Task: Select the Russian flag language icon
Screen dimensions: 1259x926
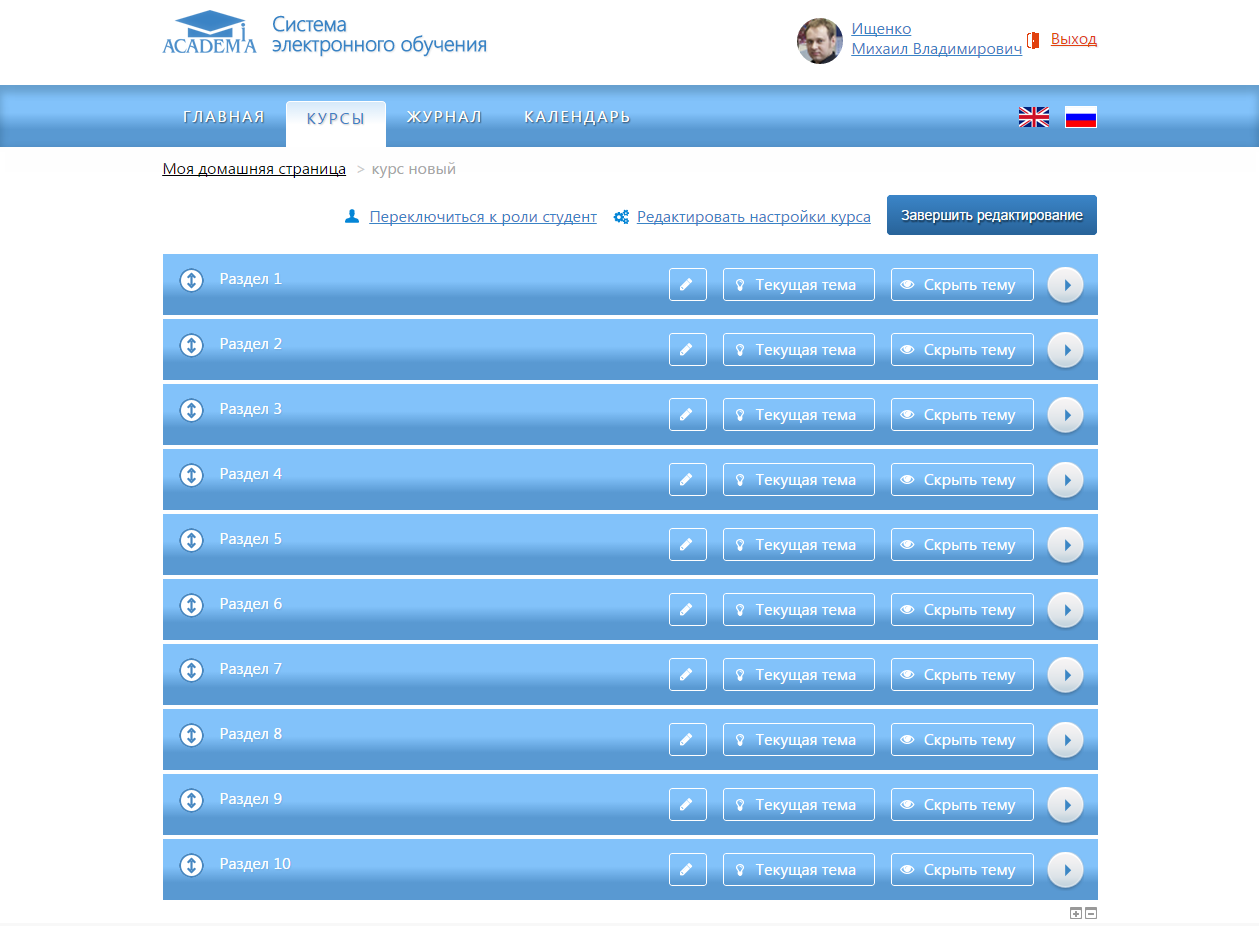Action: click(x=1080, y=117)
